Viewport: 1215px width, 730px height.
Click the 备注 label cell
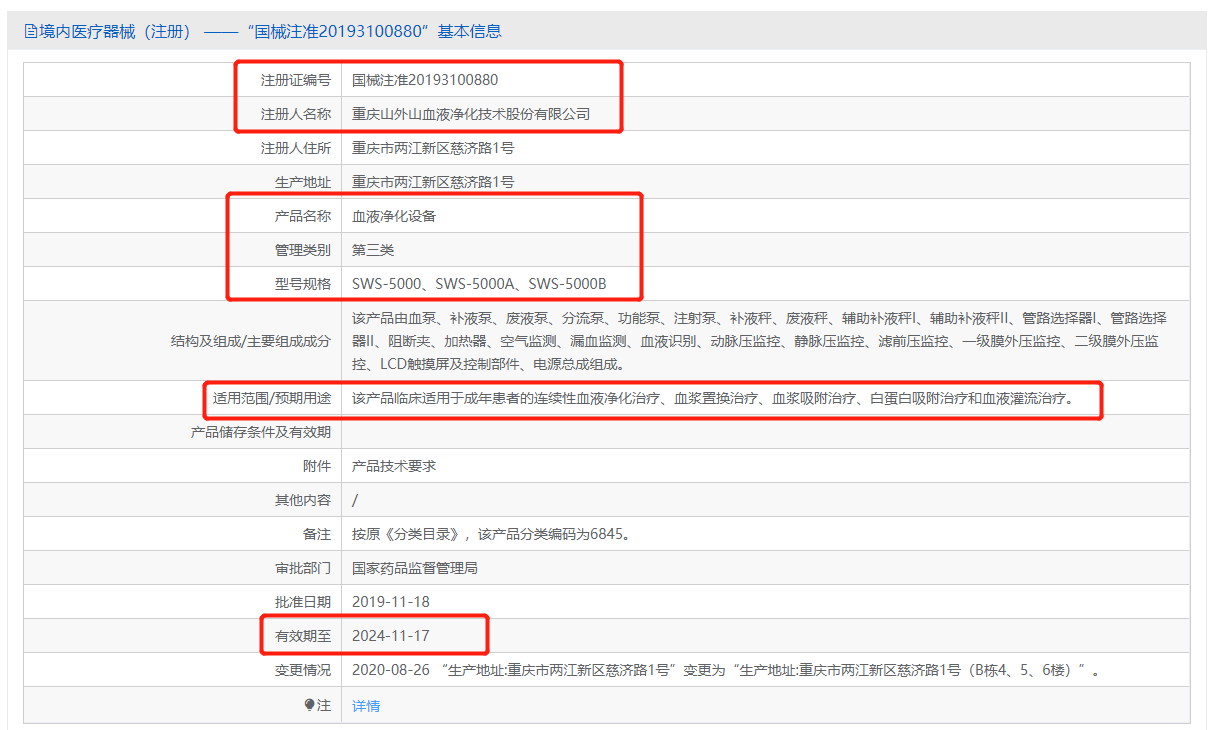tap(183, 534)
